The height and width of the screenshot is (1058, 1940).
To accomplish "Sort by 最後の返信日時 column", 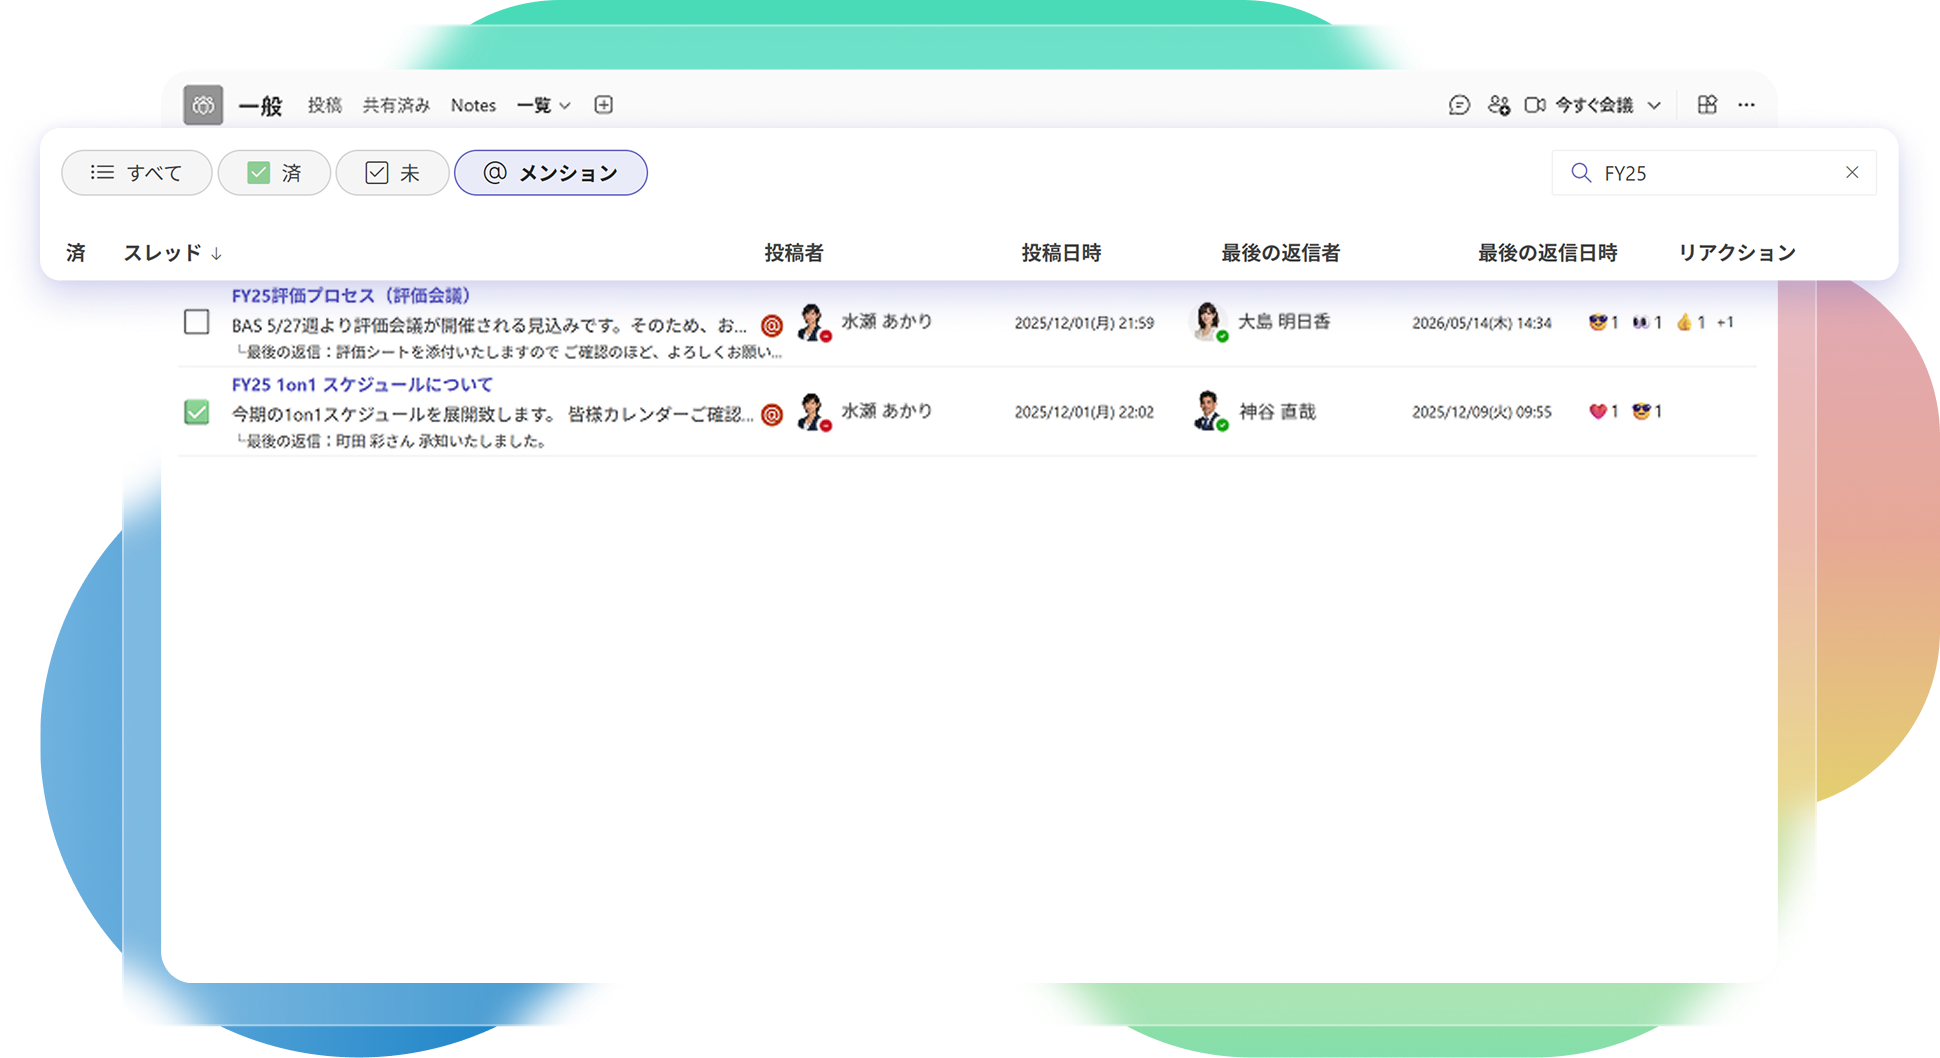I will pyautogui.click(x=1548, y=253).
